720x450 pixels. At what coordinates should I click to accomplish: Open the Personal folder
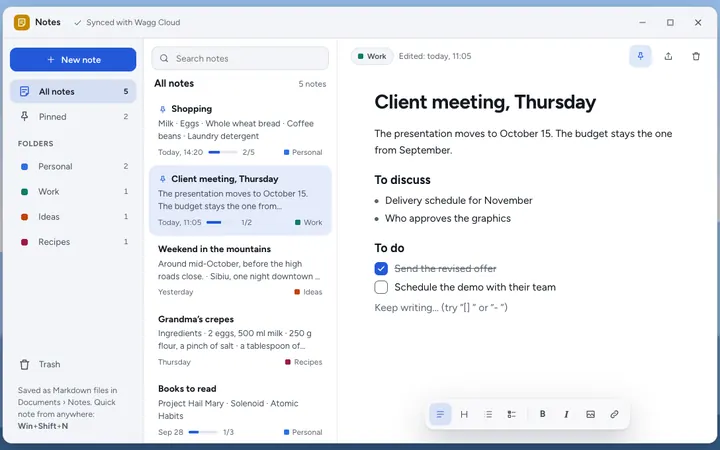[x=73, y=166]
